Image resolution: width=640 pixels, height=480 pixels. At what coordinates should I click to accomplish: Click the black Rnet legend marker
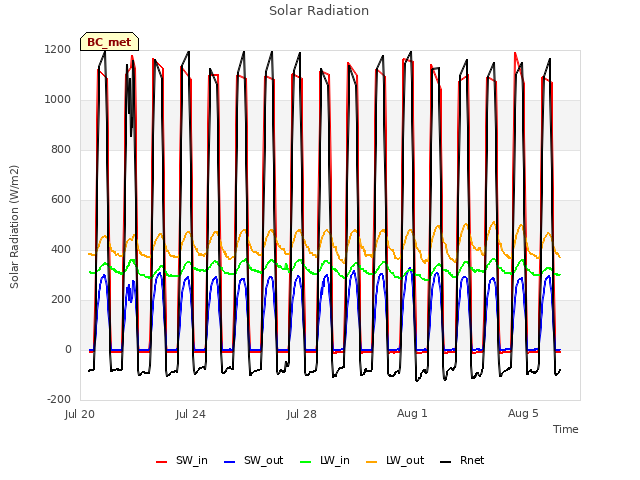point(446,462)
